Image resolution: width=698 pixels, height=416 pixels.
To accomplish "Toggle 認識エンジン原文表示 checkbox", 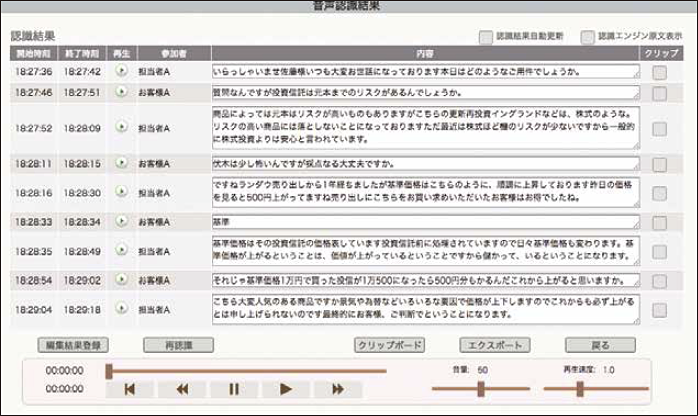I will click(587, 37).
